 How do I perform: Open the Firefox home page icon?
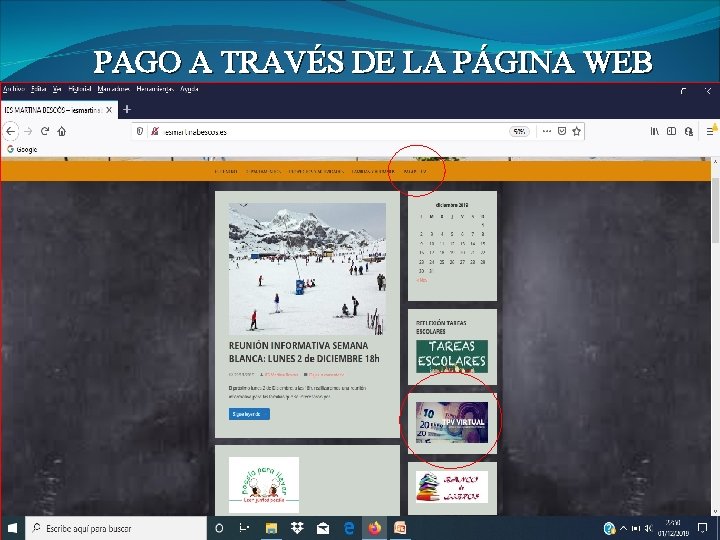[62, 131]
